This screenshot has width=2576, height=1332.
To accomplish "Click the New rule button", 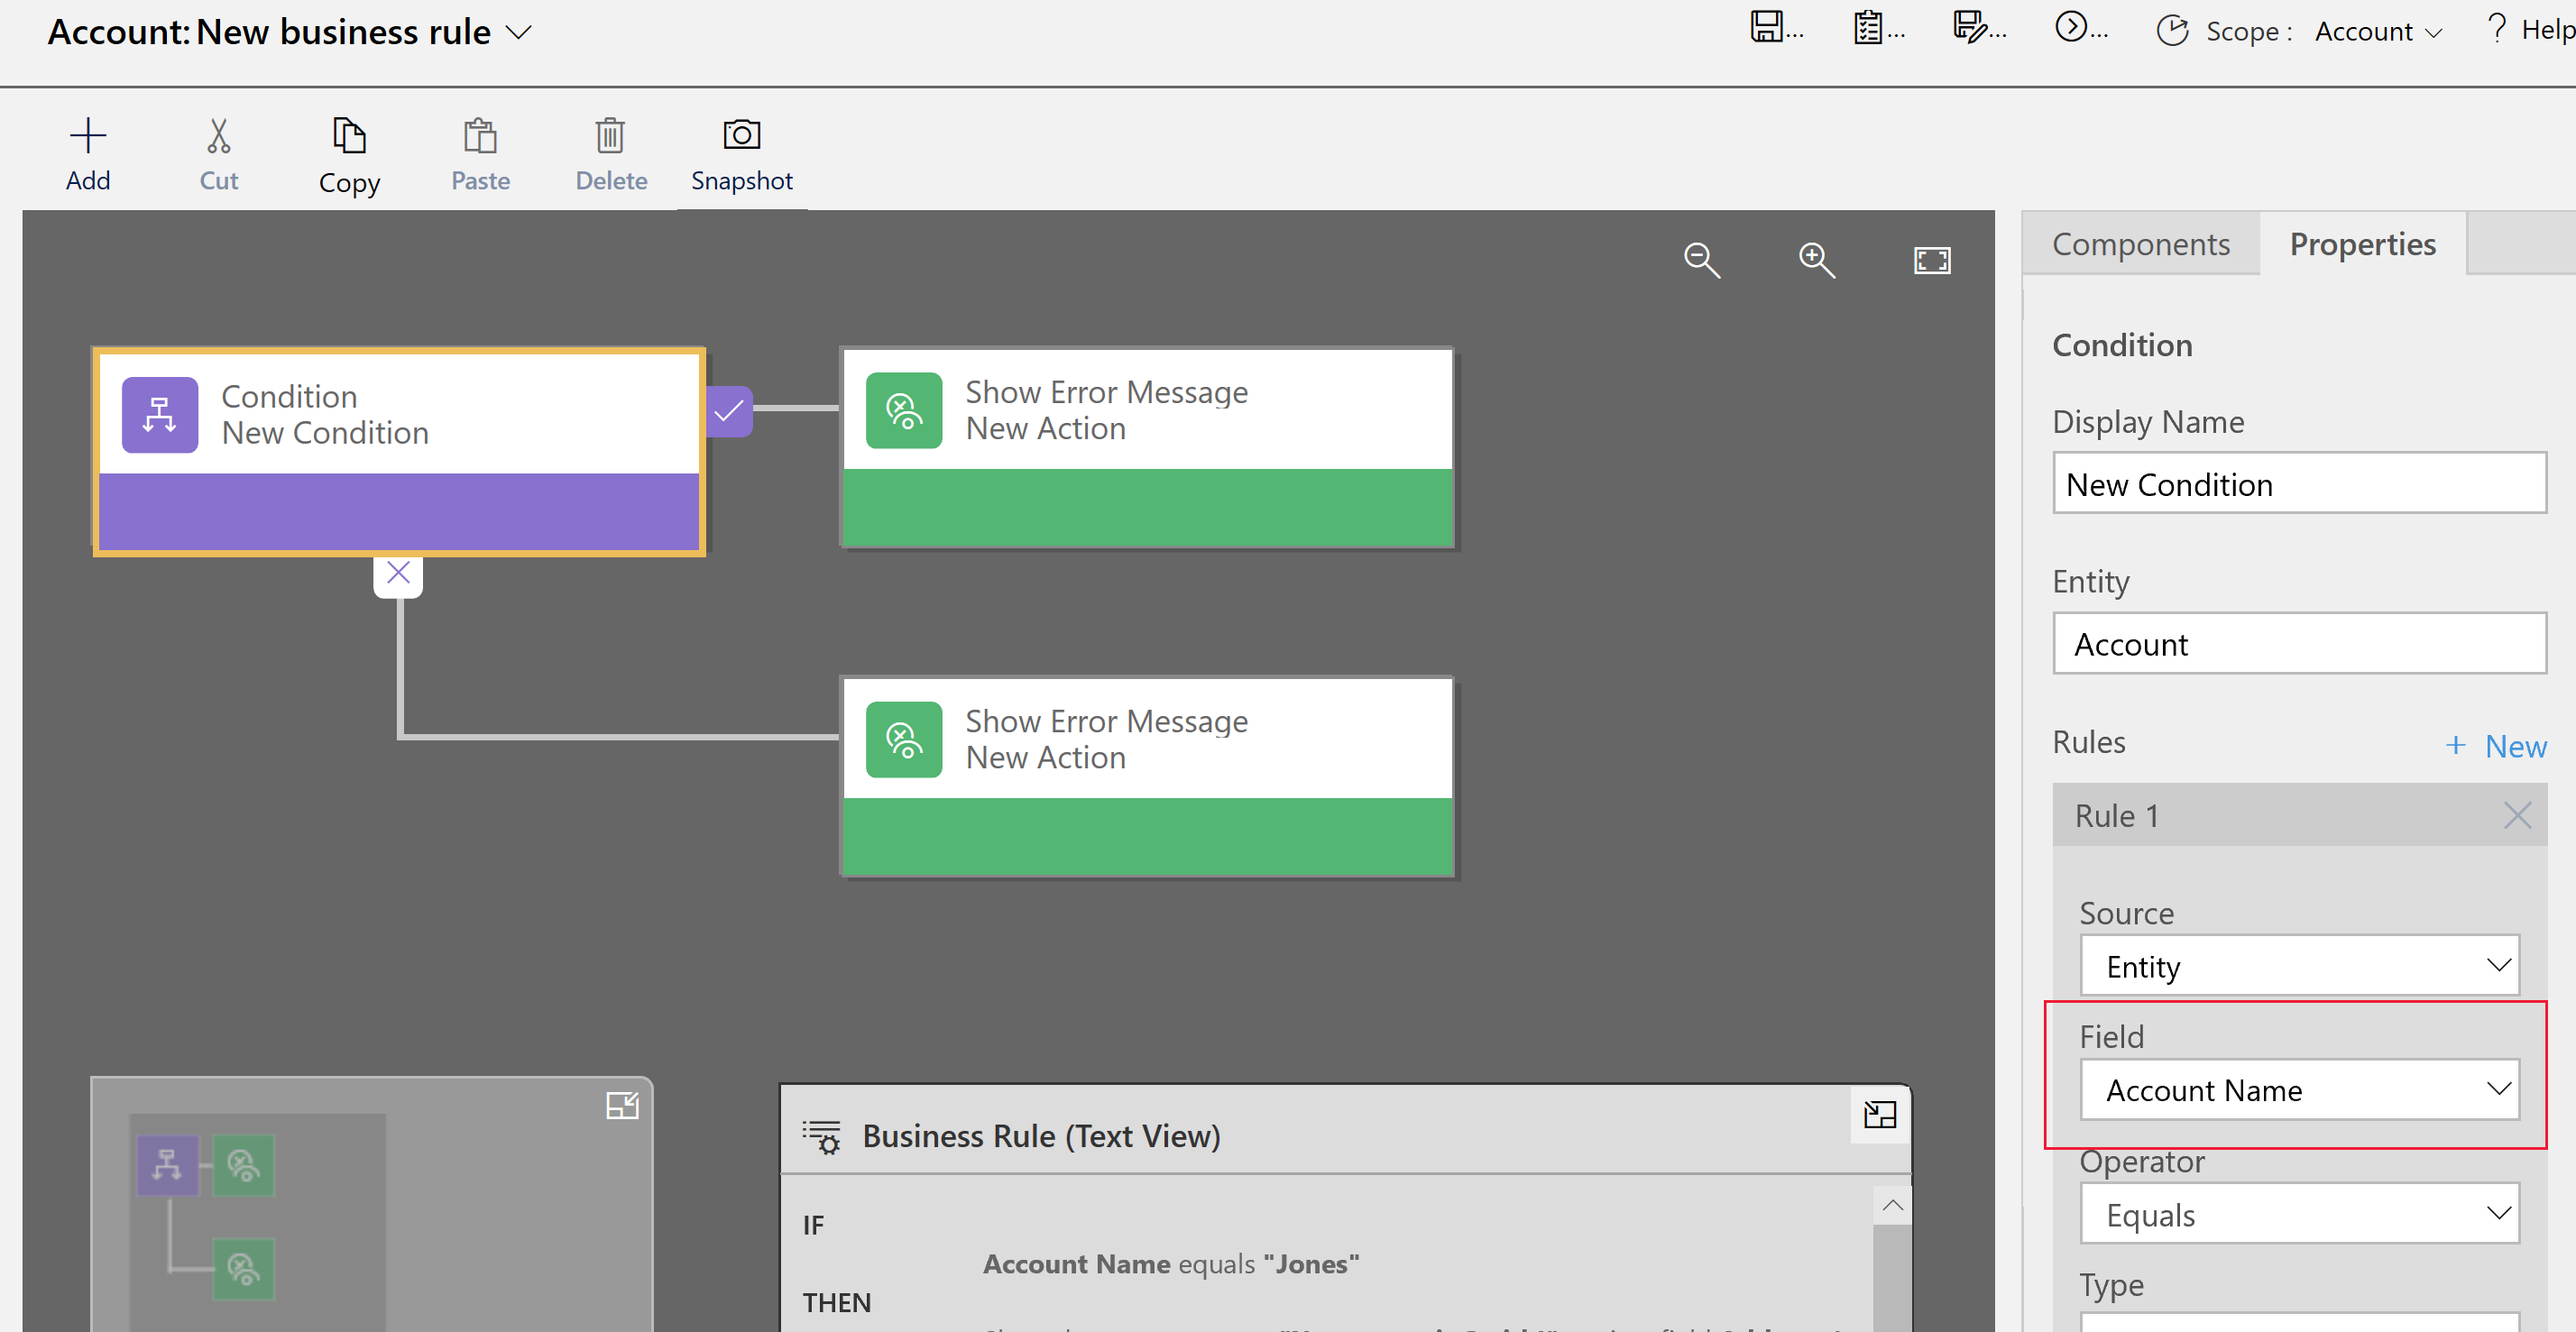I will 2495,744.
